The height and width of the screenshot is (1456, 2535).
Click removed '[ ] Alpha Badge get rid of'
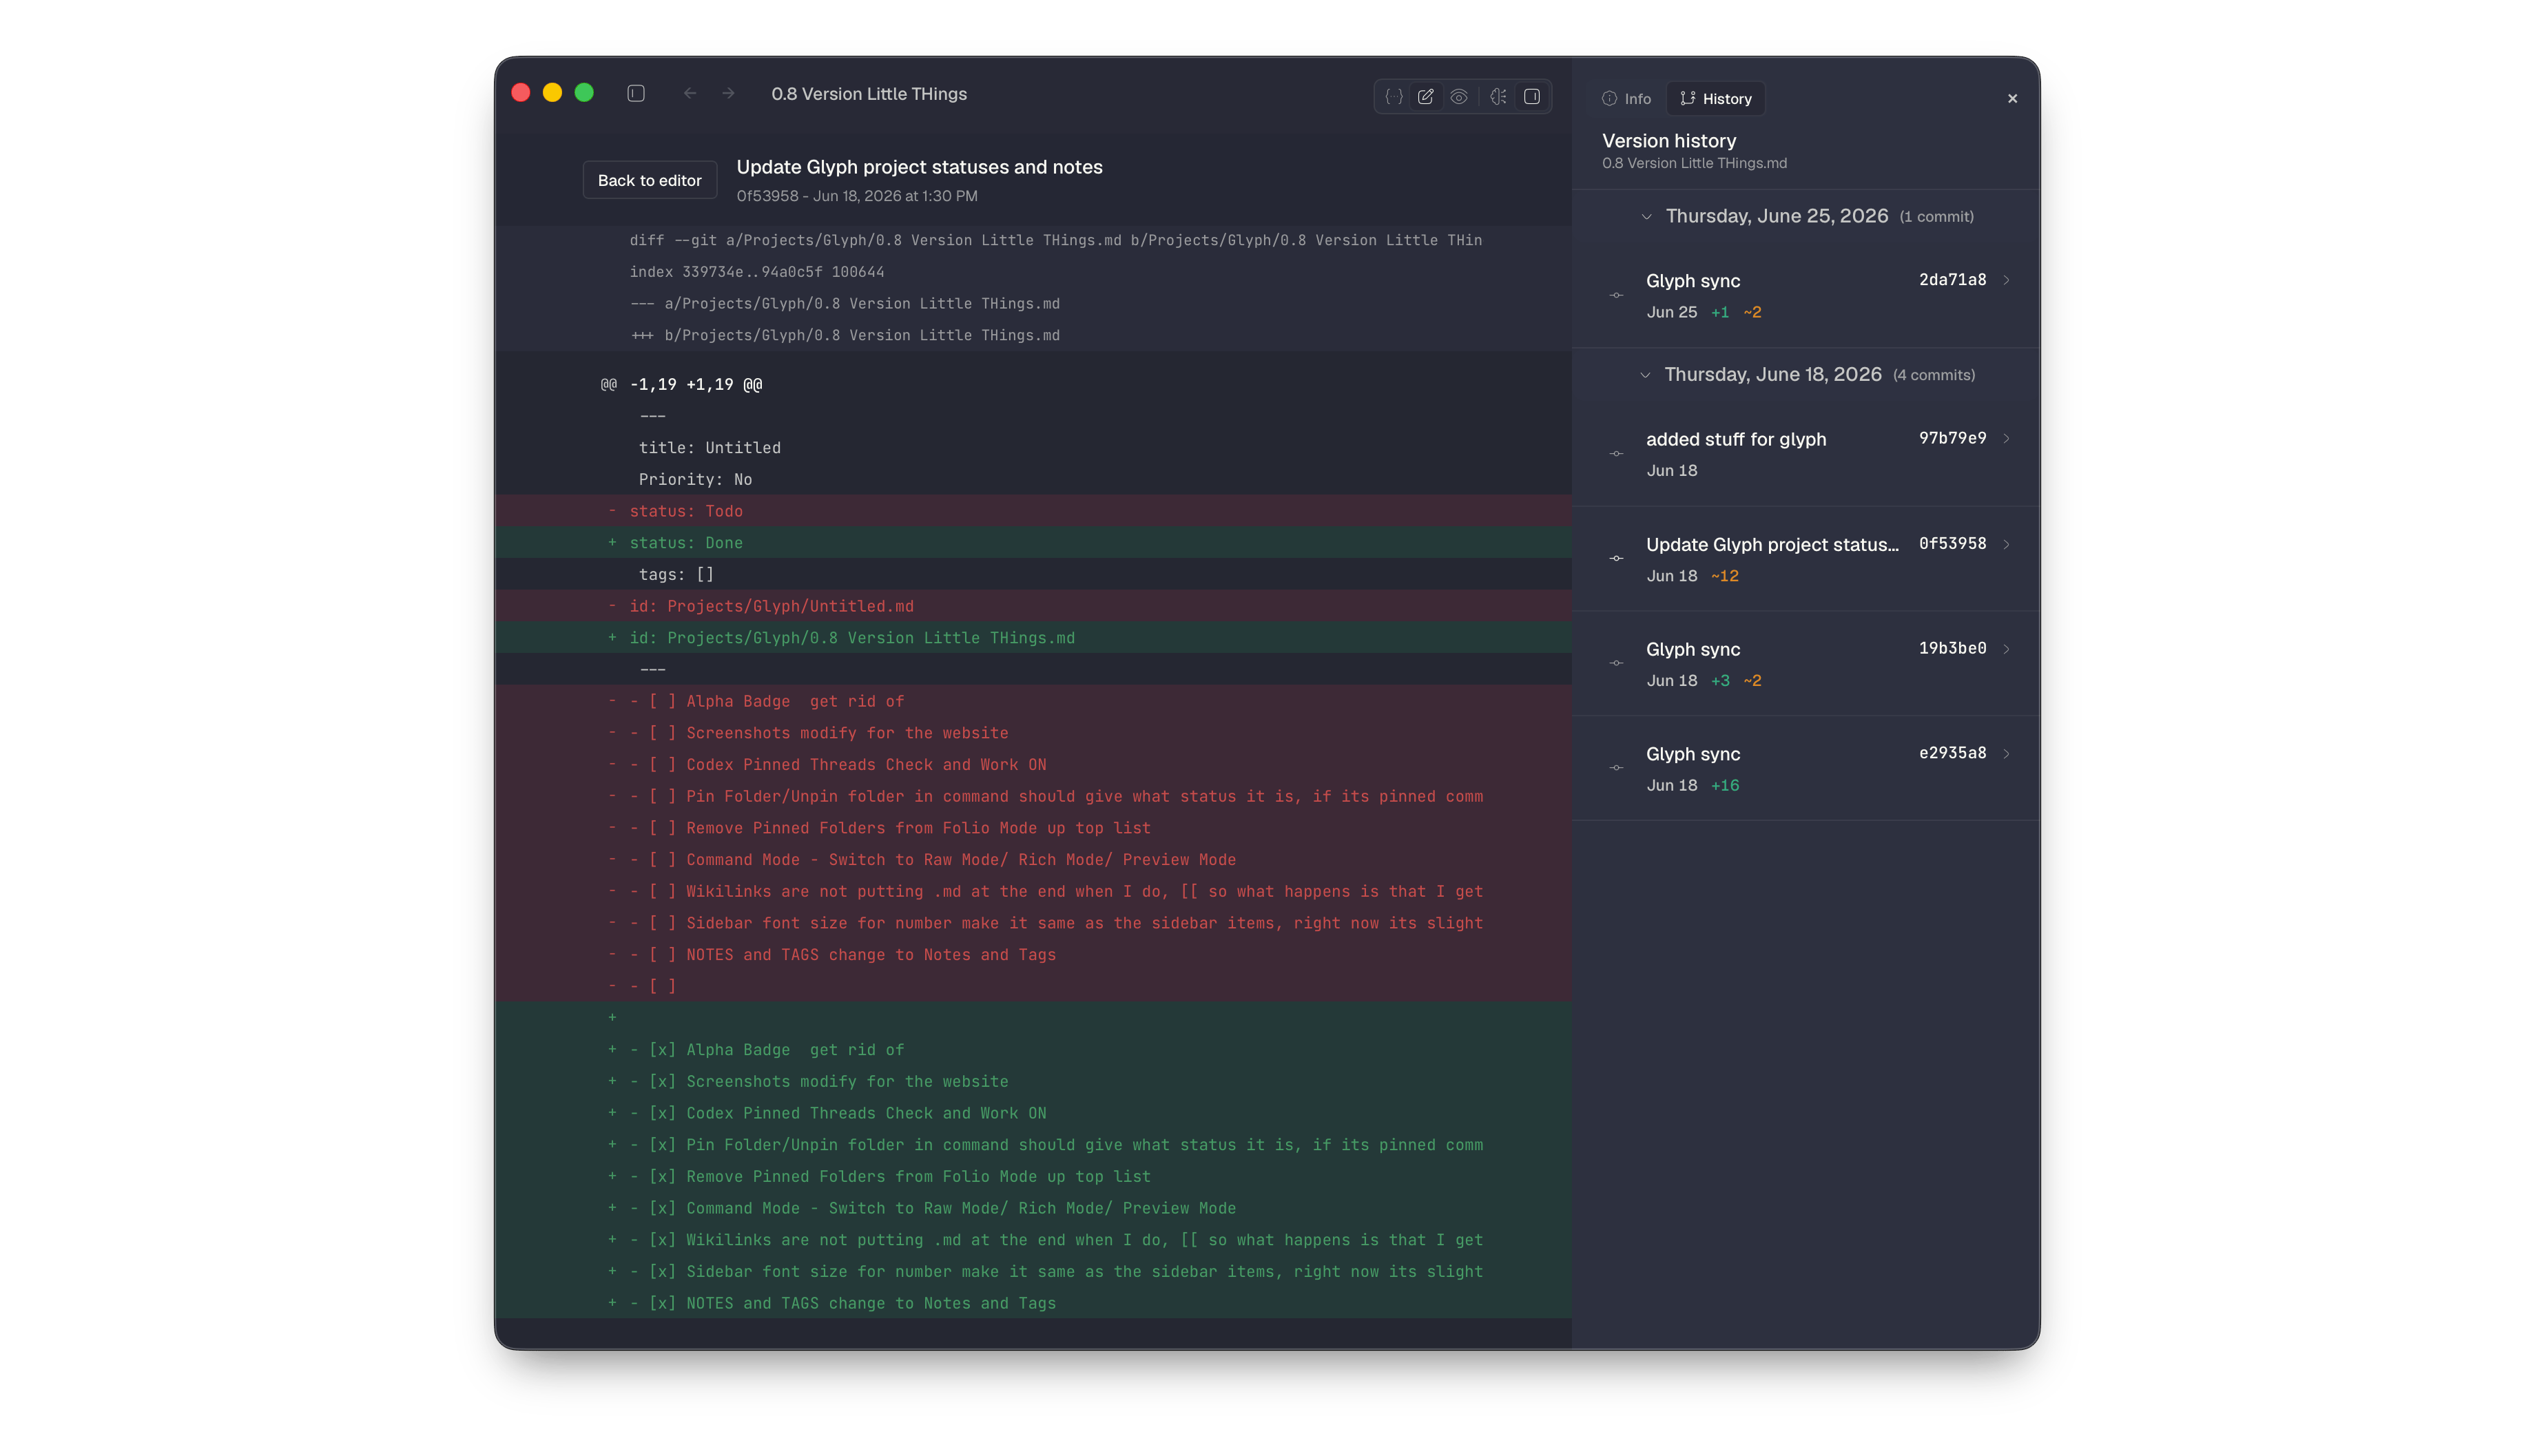(x=1033, y=701)
